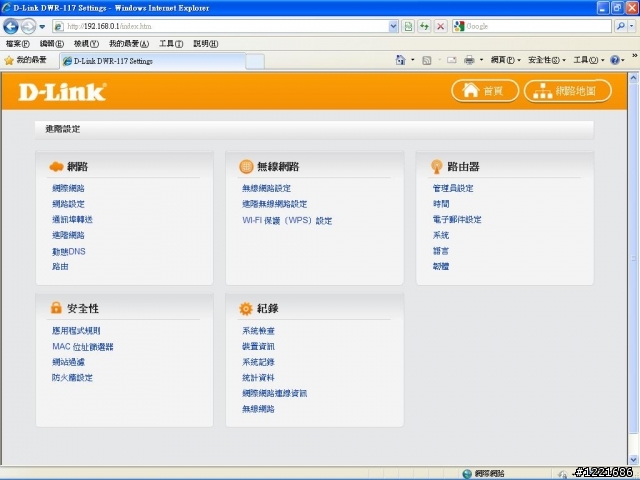Image resolution: width=640 pixels, height=480 pixels.
Task: Open the 編輯(E) menu
Action: click(52, 44)
